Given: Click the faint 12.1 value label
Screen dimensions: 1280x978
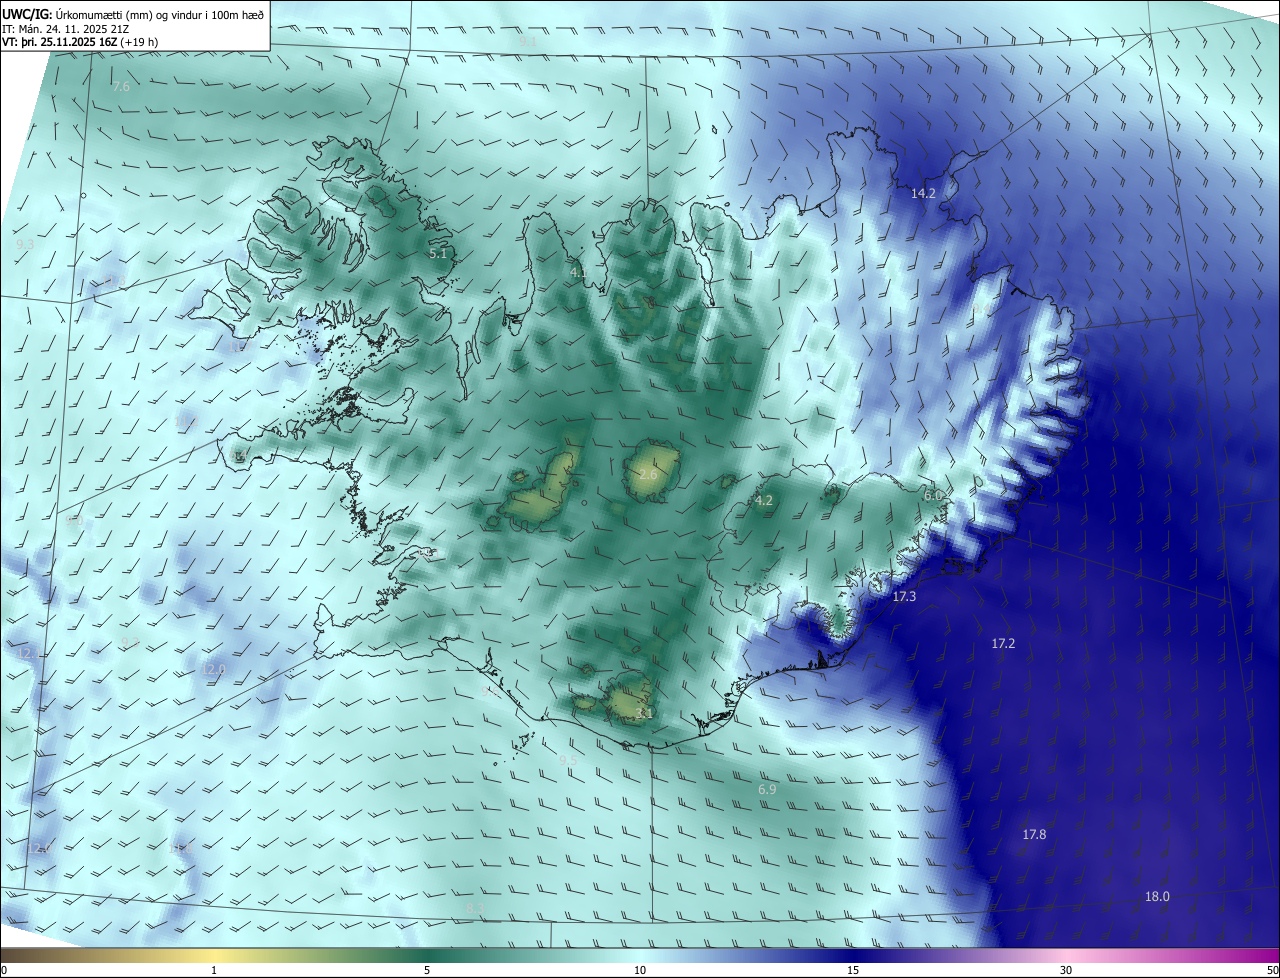Looking at the screenshot, I should coord(30,653).
